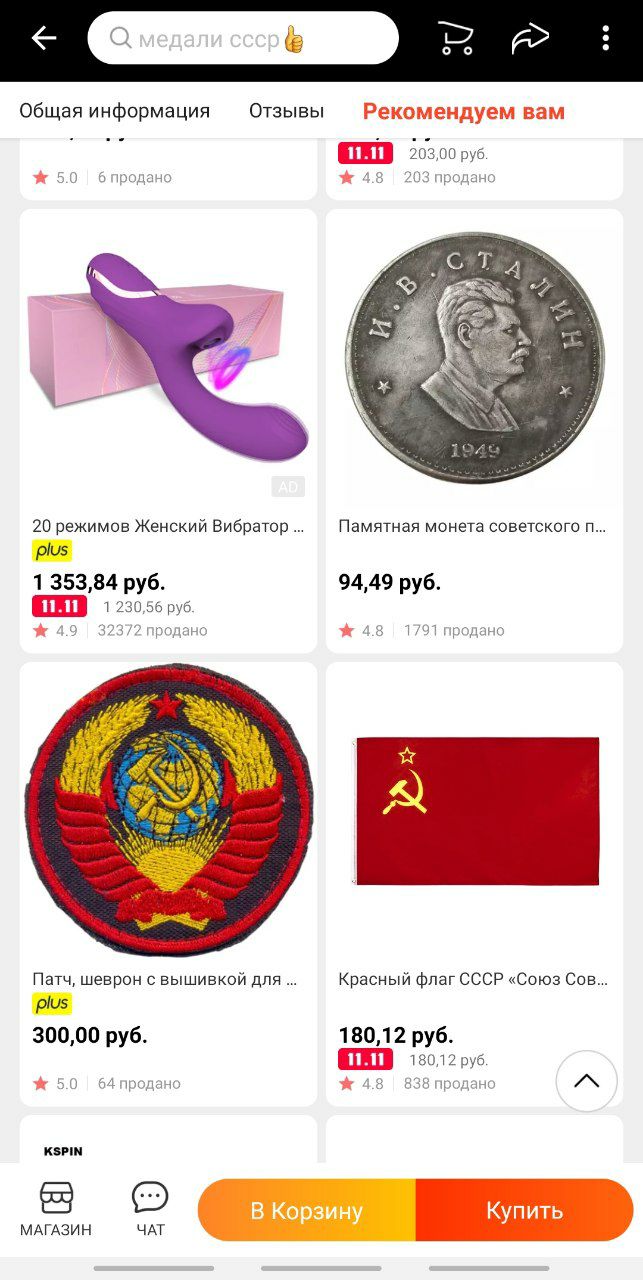
Task: Tap the В Корзину button
Action: coord(307,1211)
